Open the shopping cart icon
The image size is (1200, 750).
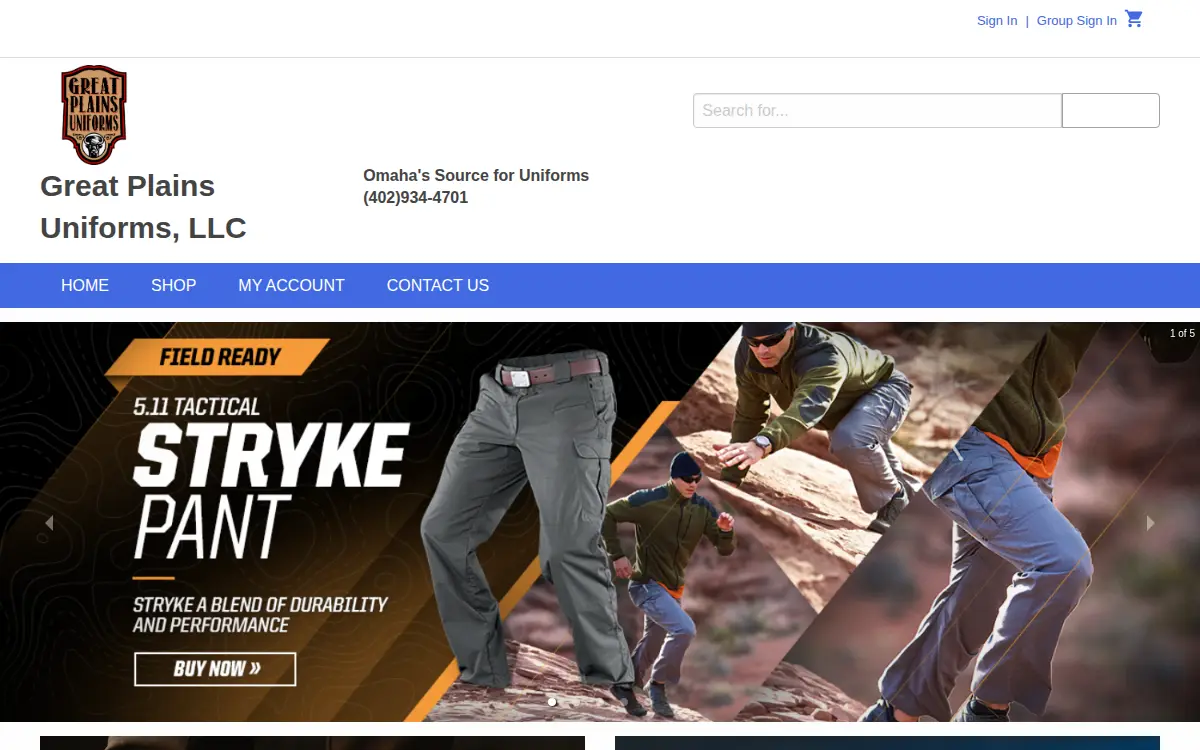[1133, 19]
